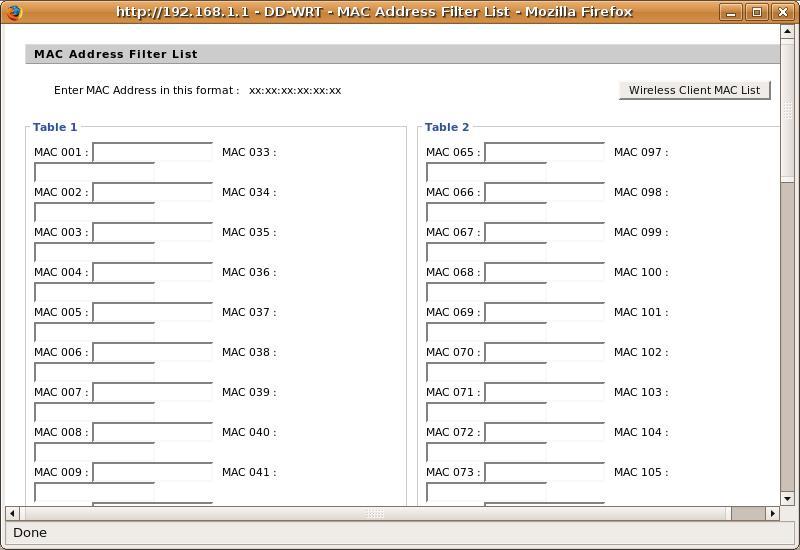Click the horizontal scrollbar thumb
Image resolution: width=800 pixels, height=550 pixels.
click(374, 513)
